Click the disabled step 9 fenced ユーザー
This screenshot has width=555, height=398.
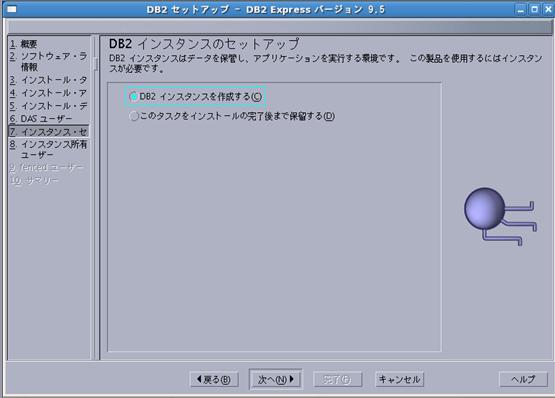point(47,167)
